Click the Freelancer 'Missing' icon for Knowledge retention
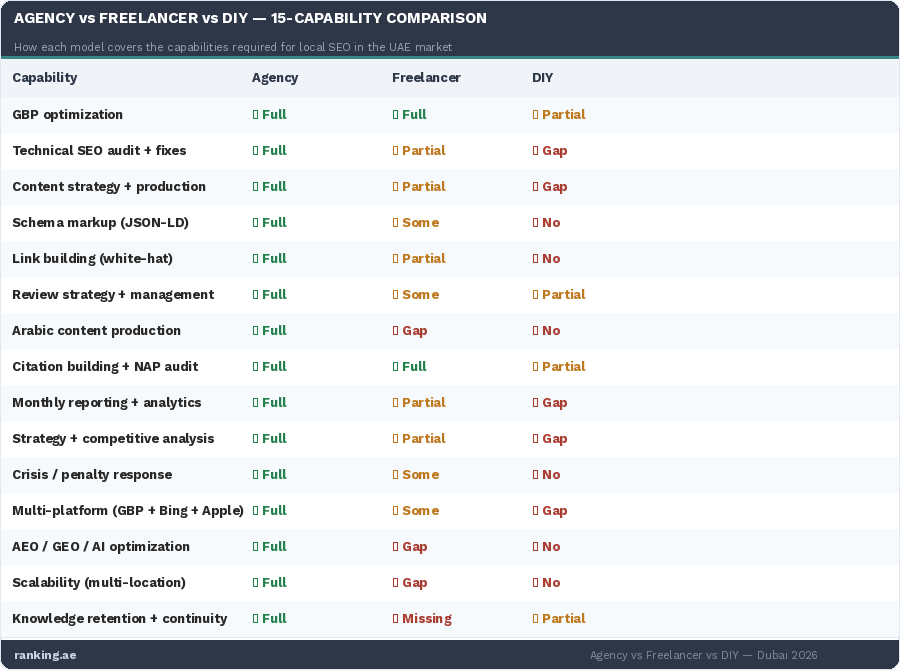900x670 pixels. point(395,619)
